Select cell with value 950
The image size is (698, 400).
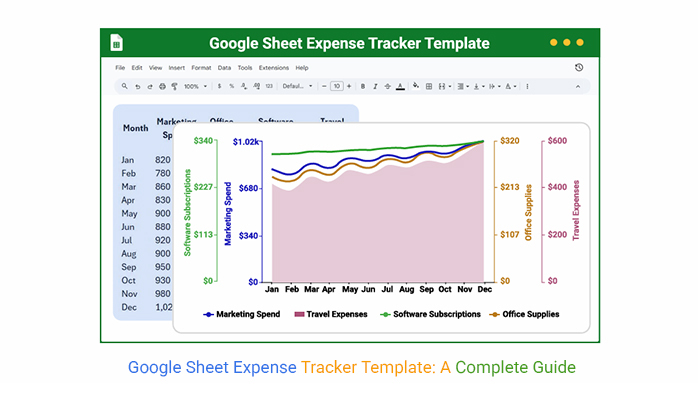[x=162, y=267]
